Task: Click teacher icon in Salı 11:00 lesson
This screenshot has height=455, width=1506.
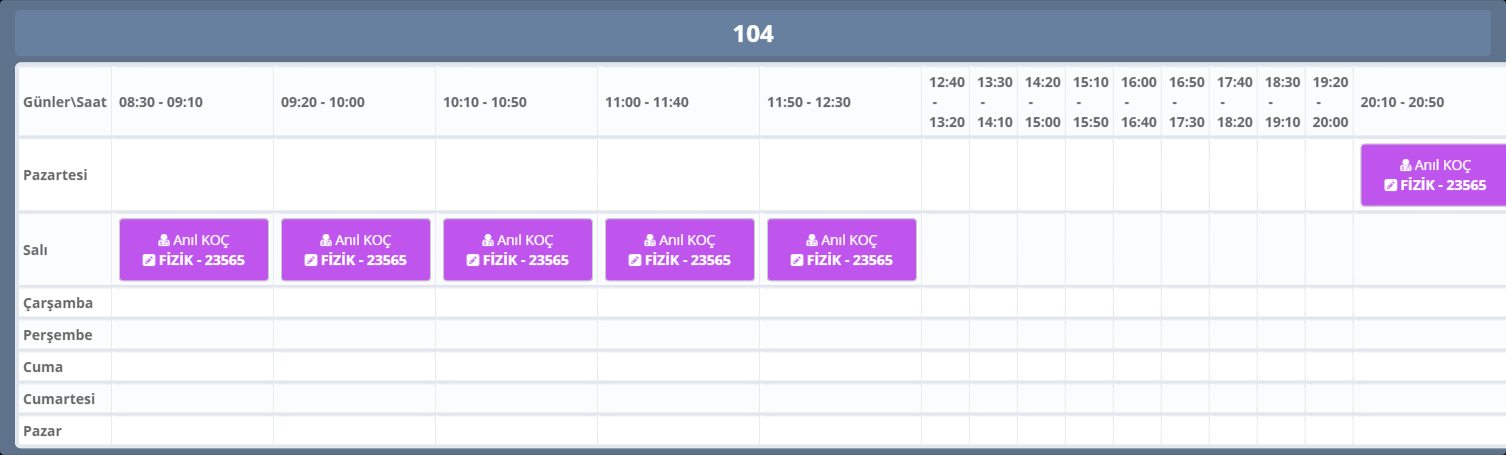Action: pyautogui.click(x=651, y=240)
